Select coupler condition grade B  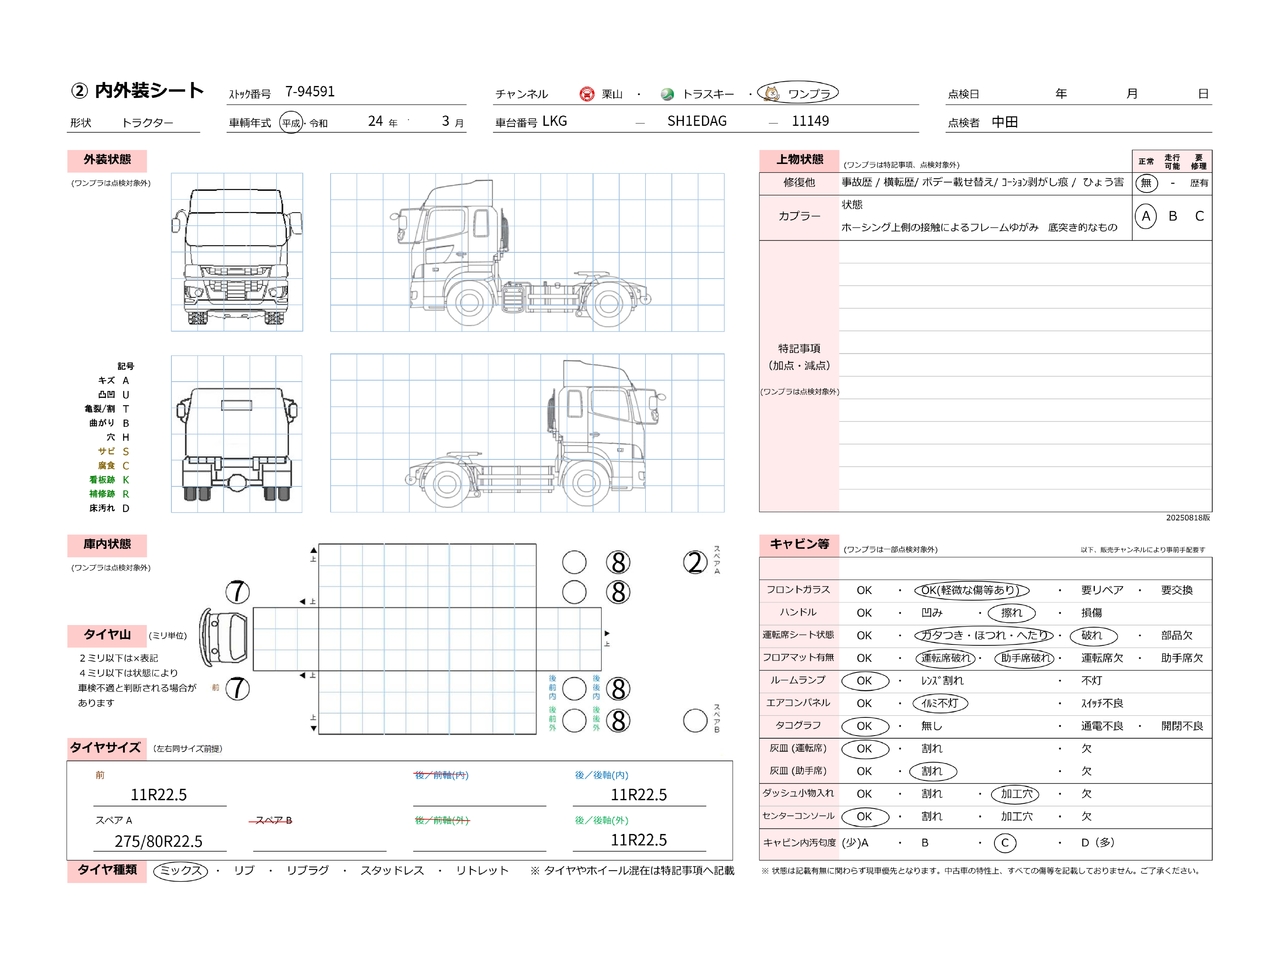(1173, 216)
